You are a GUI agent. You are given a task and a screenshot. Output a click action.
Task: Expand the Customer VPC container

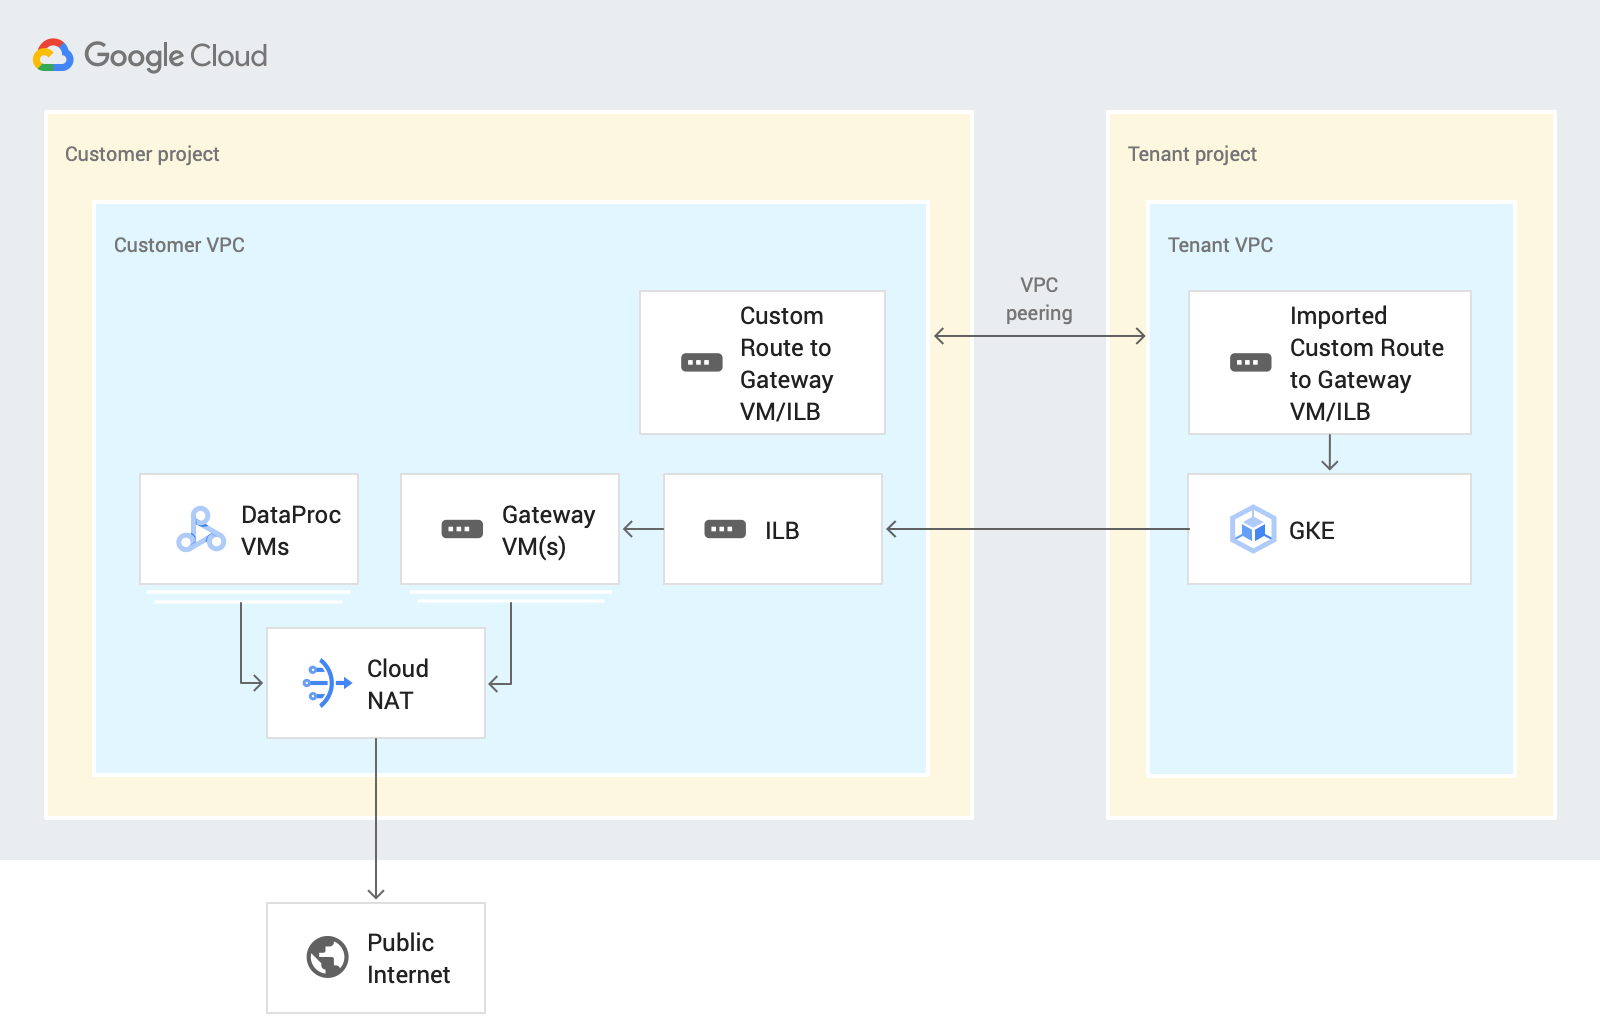(x=179, y=244)
